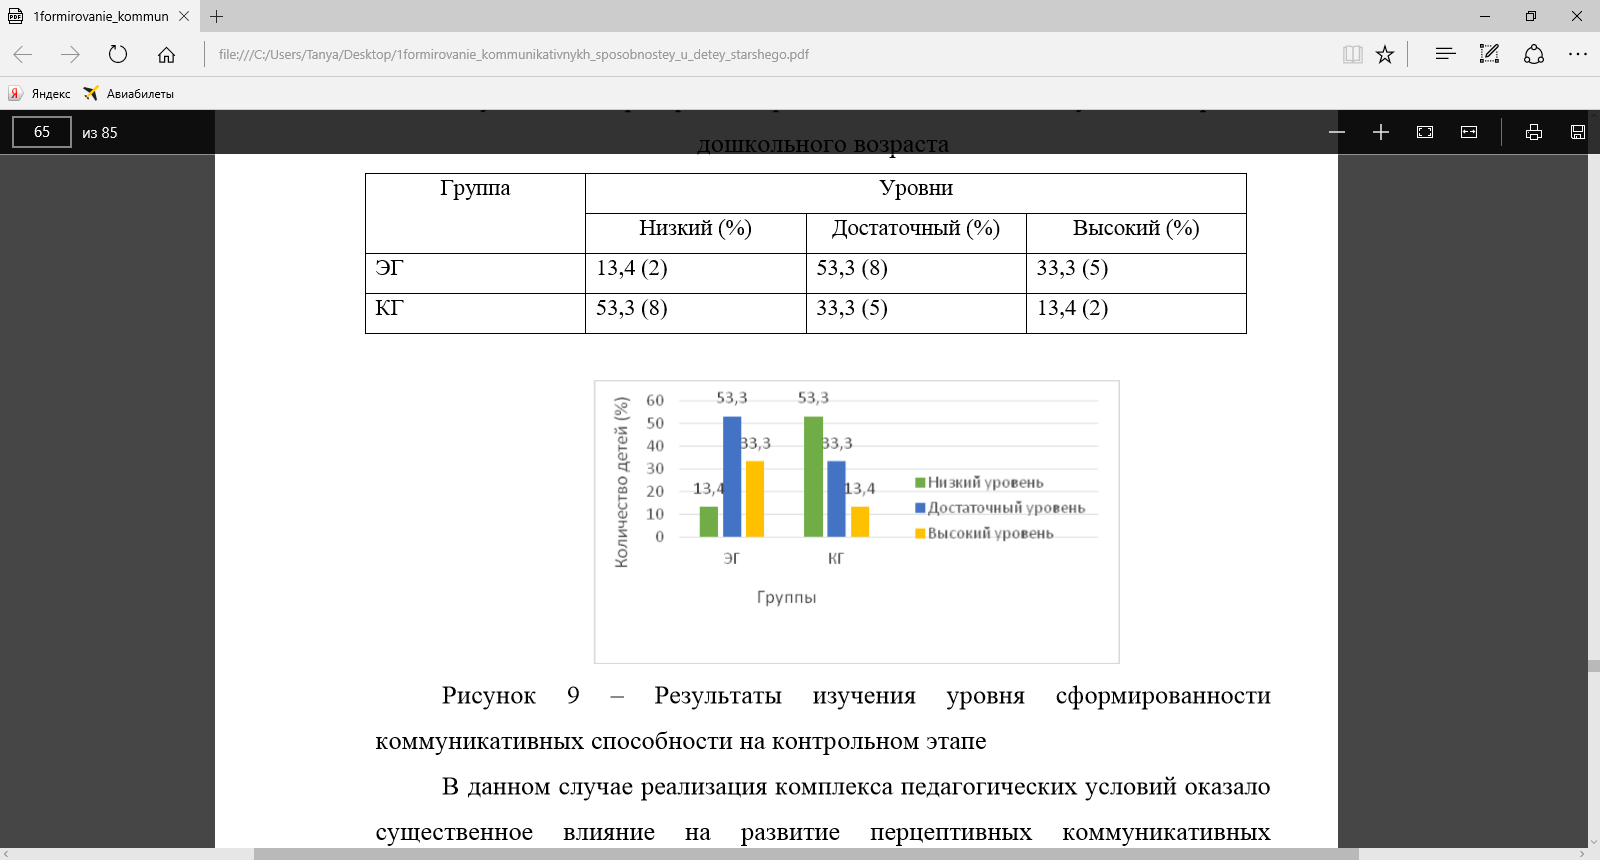Print the PDF document

click(x=1534, y=132)
